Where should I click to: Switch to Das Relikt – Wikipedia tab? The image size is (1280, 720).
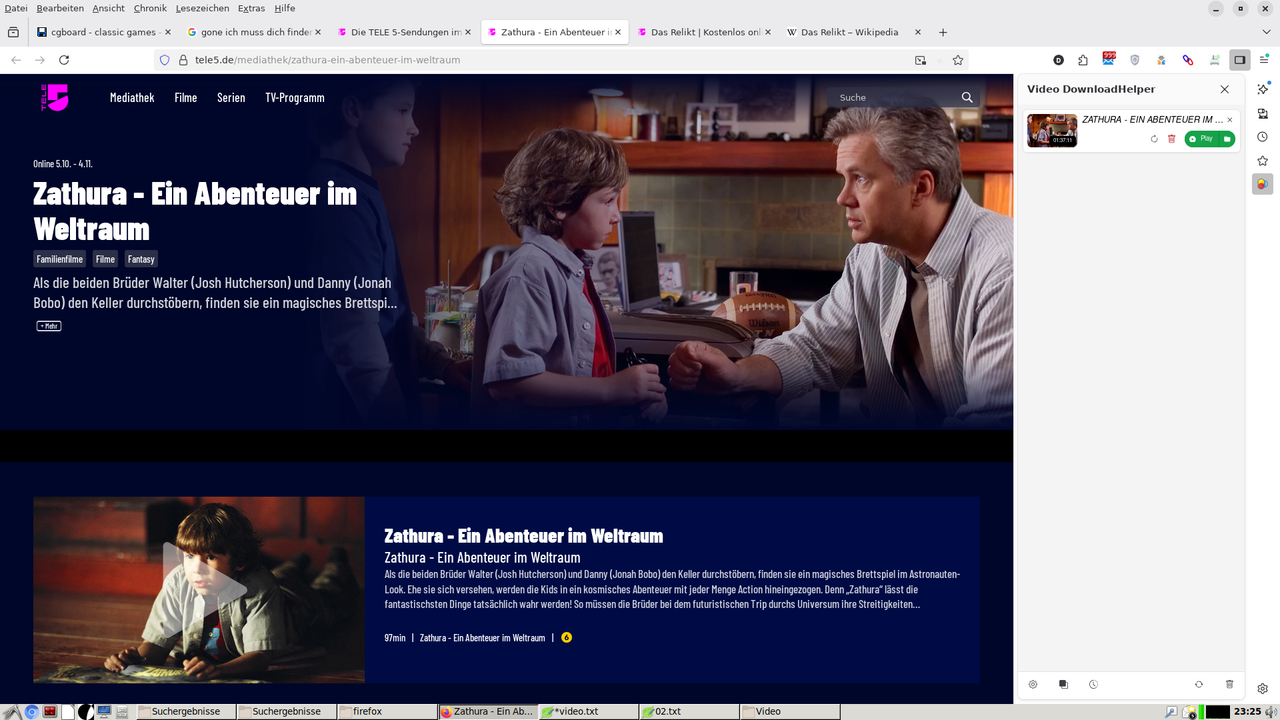(852, 32)
